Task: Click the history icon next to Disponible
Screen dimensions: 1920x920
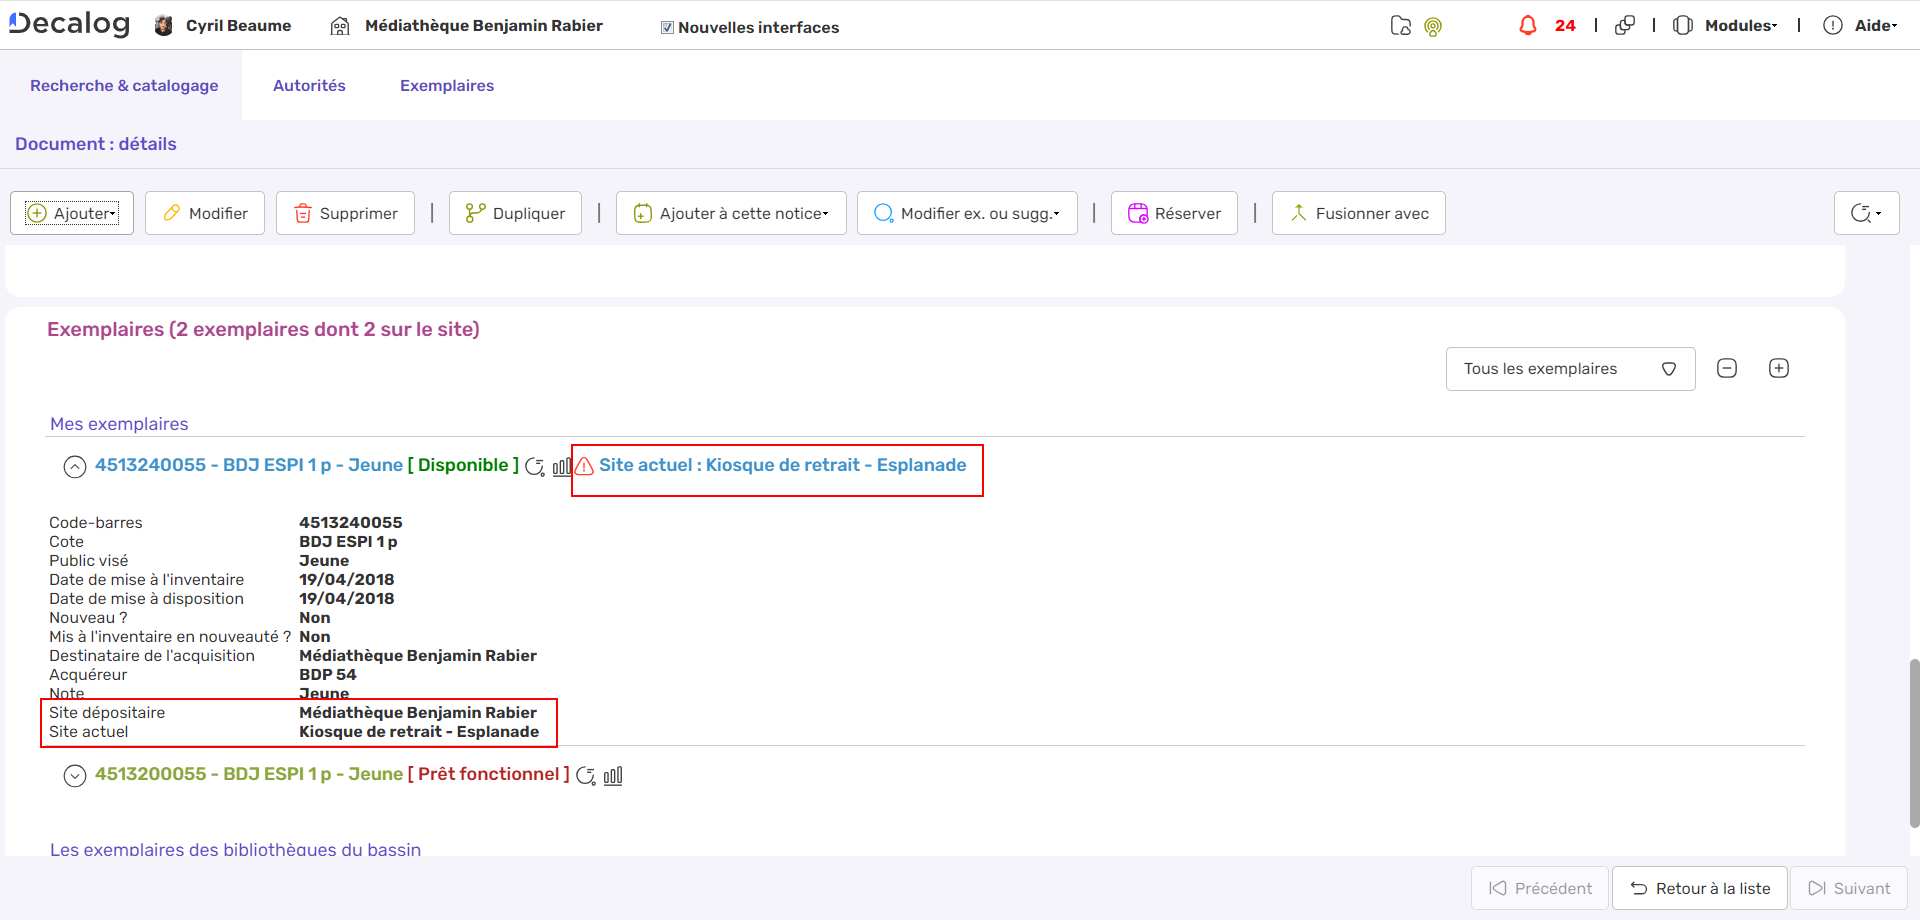Action: coord(535,467)
